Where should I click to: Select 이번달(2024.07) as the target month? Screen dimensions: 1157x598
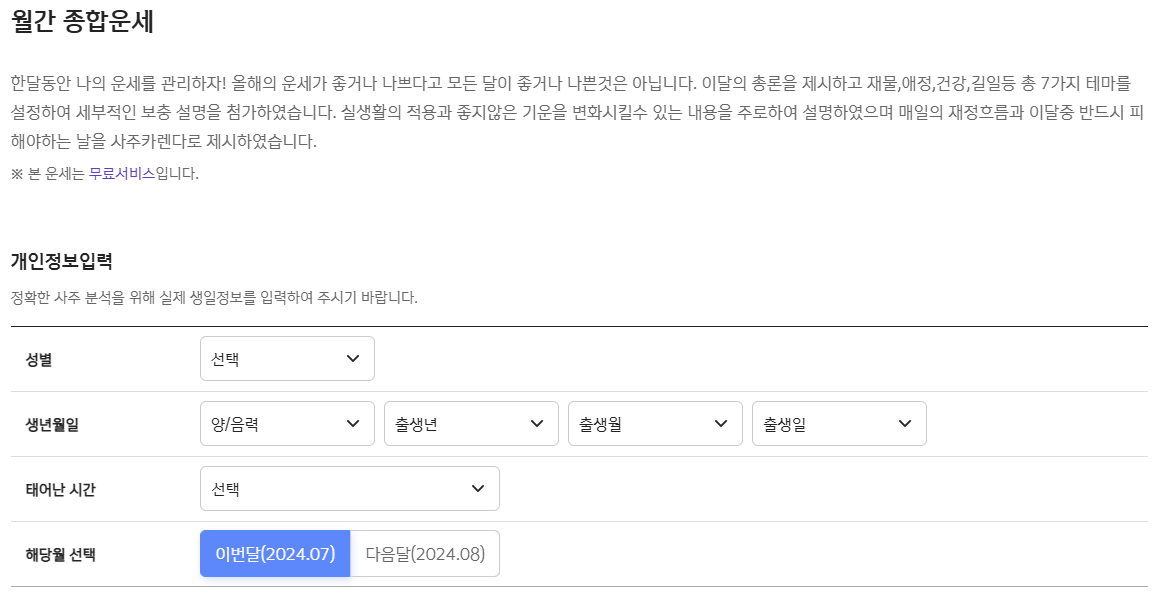(x=275, y=553)
